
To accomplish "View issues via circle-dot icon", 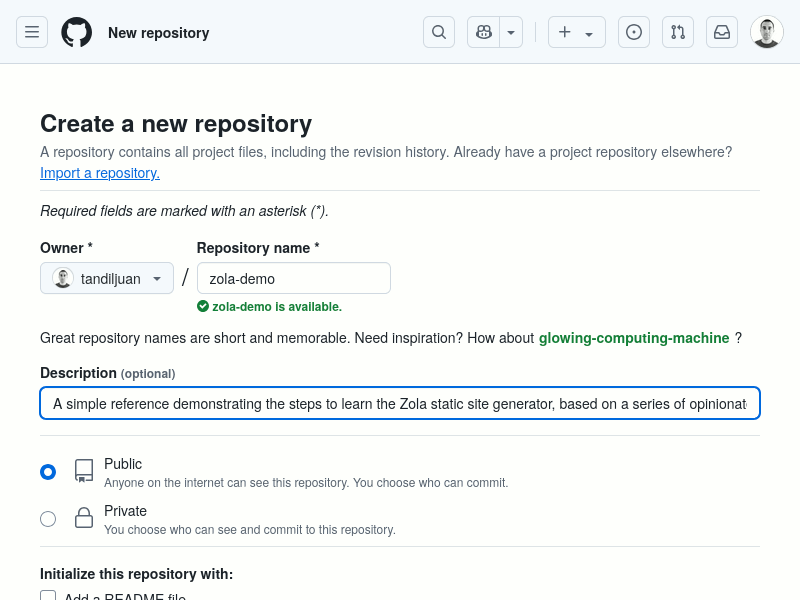I will (x=634, y=32).
